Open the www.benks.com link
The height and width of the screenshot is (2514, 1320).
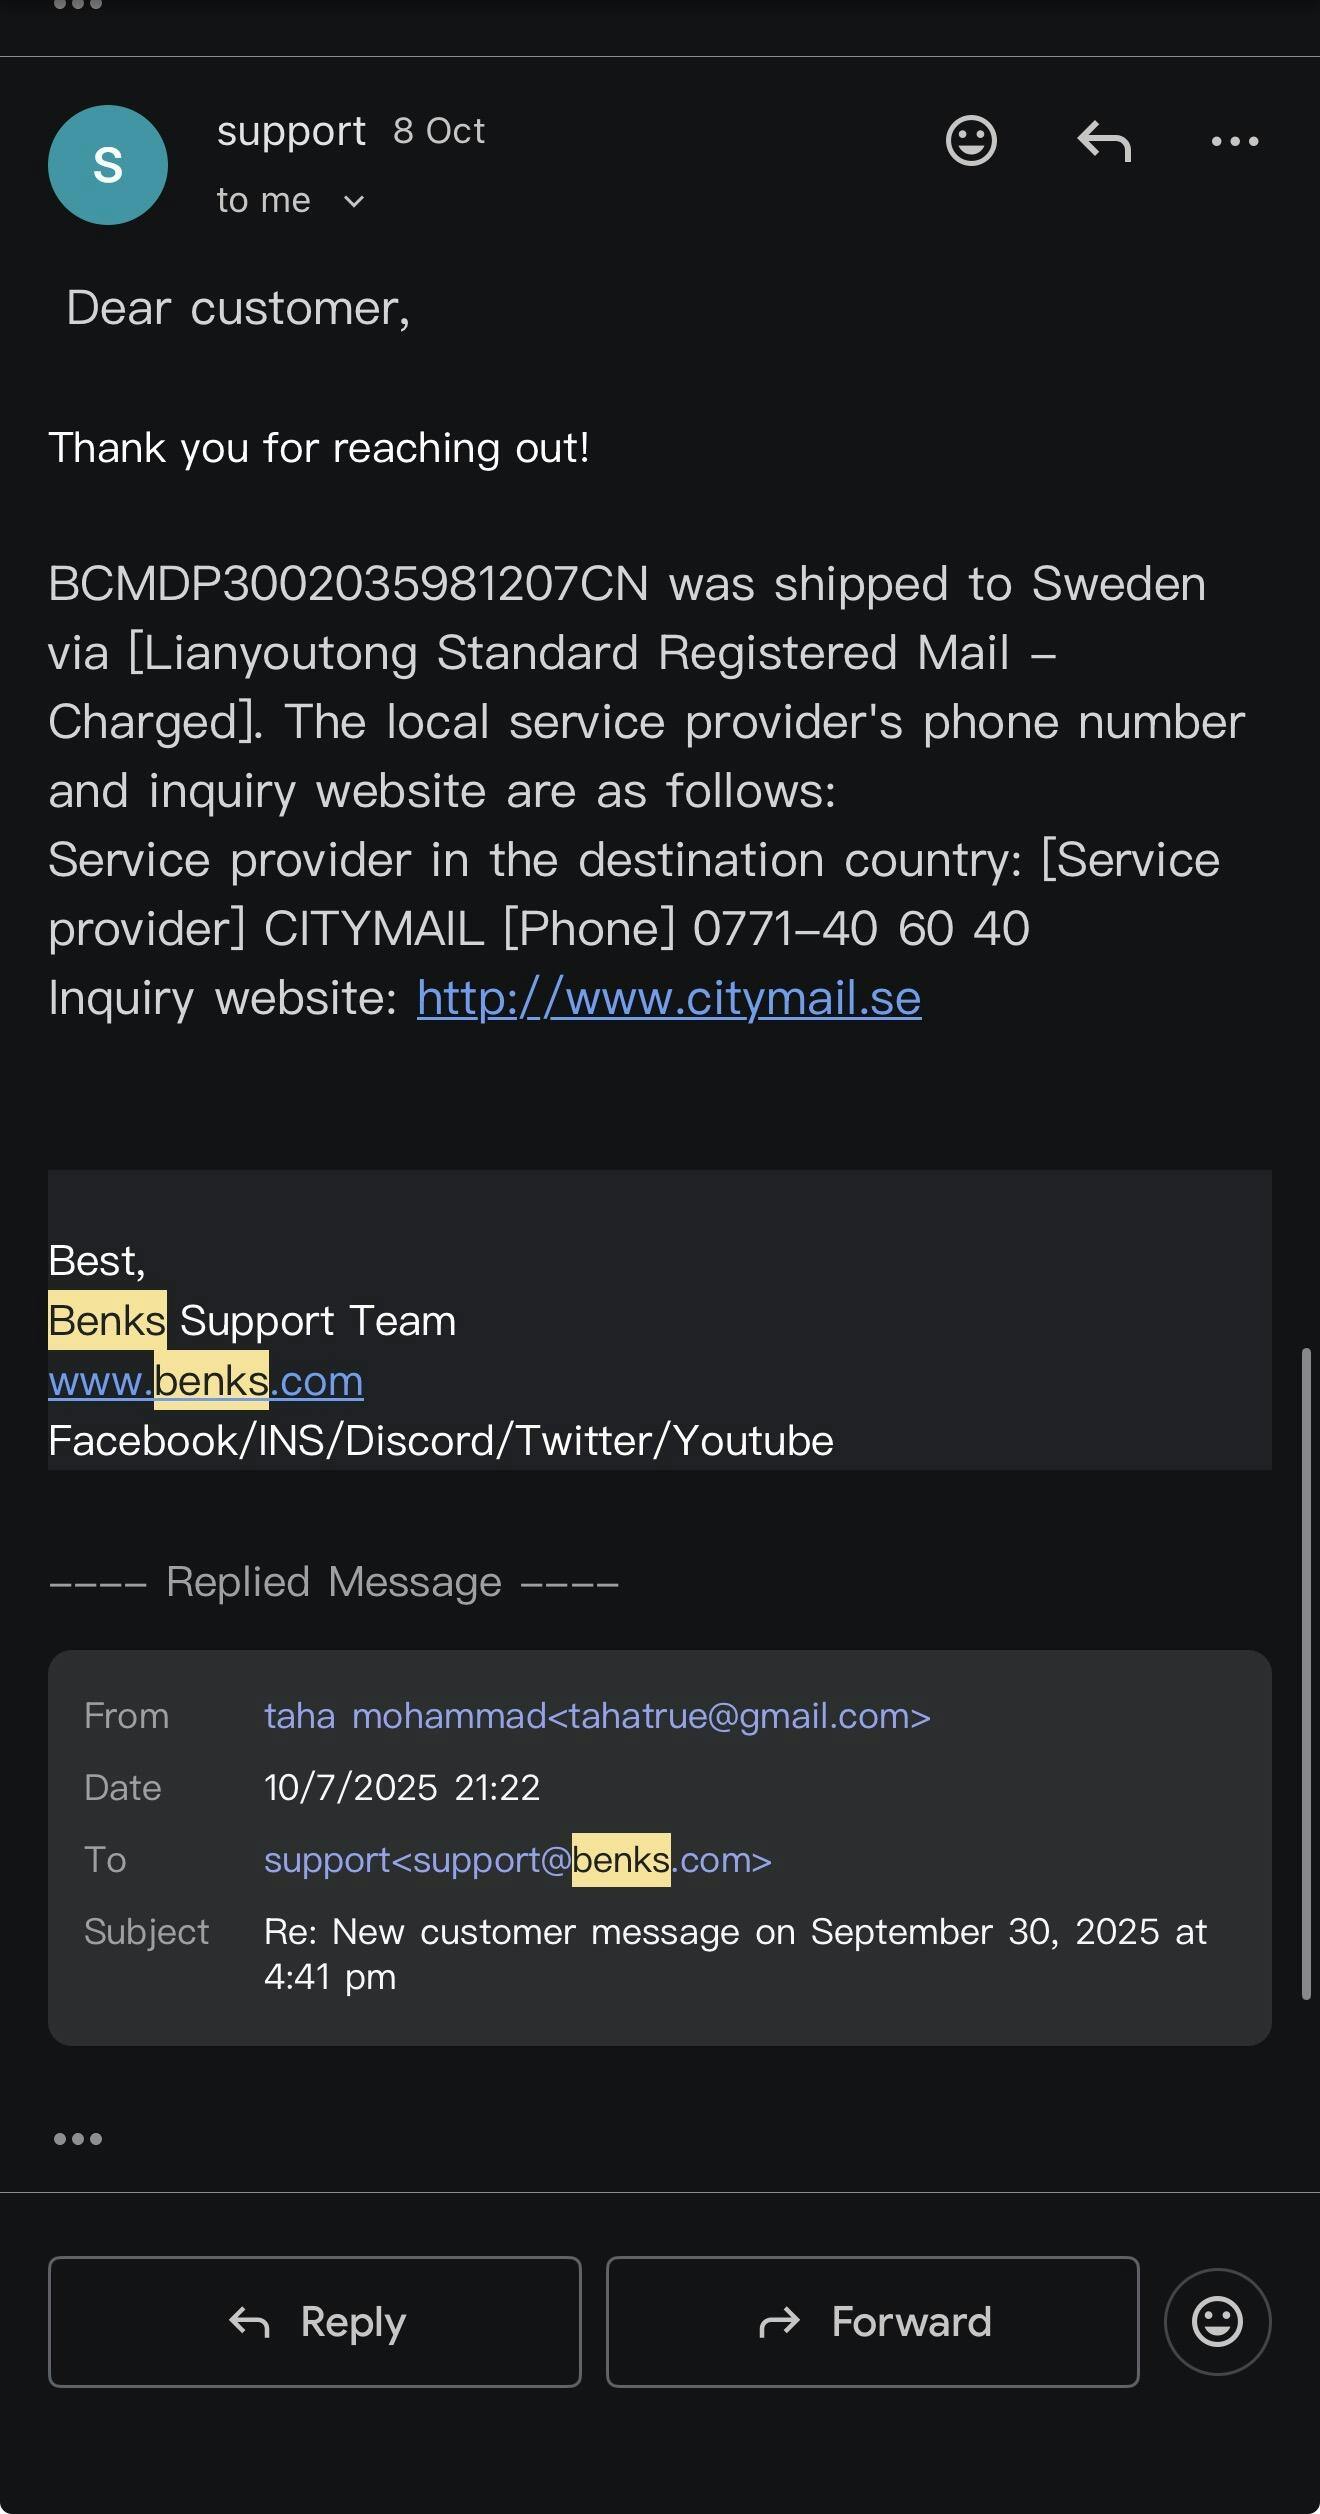click(206, 1381)
